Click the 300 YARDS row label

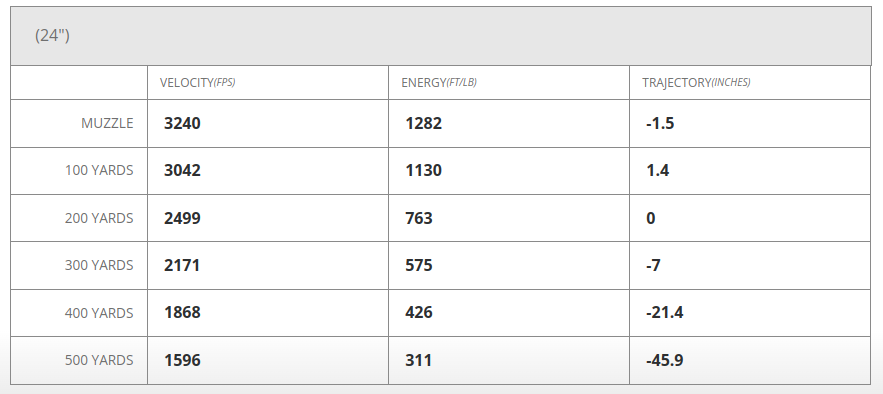point(99,265)
